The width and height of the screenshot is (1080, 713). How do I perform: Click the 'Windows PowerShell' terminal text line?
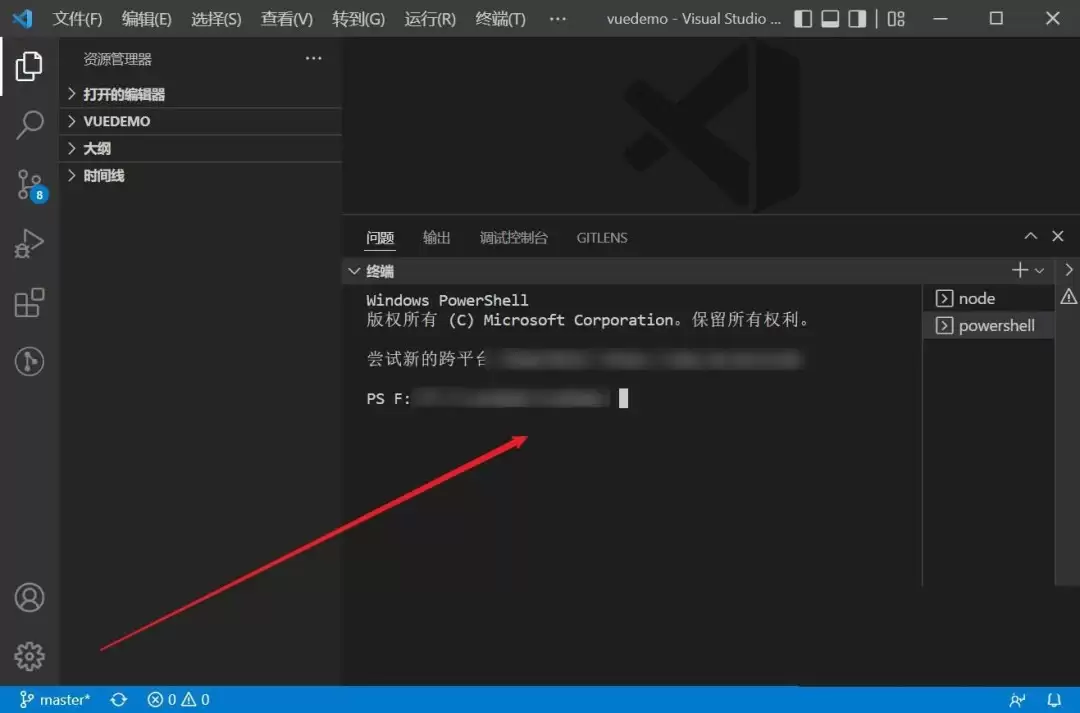pyautogui.click(x=447, y=300)
